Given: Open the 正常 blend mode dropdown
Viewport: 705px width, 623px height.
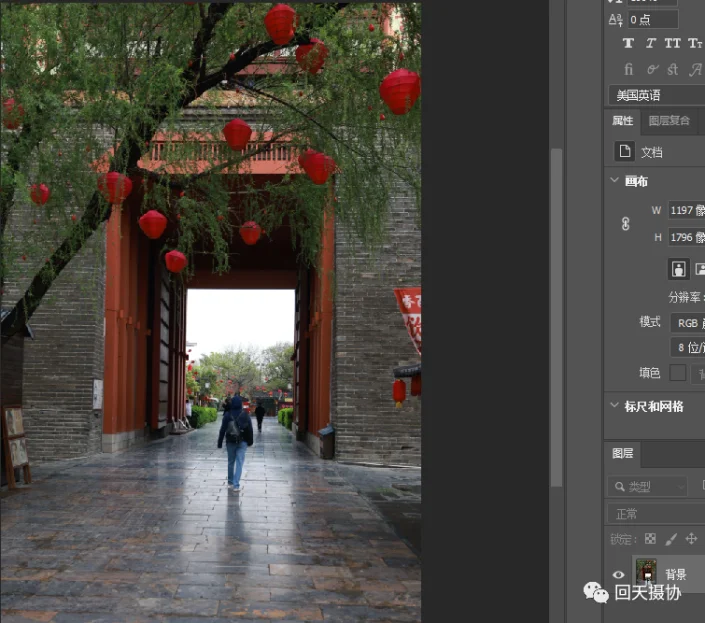Looking at the screenshot, I should click(656, 514).
